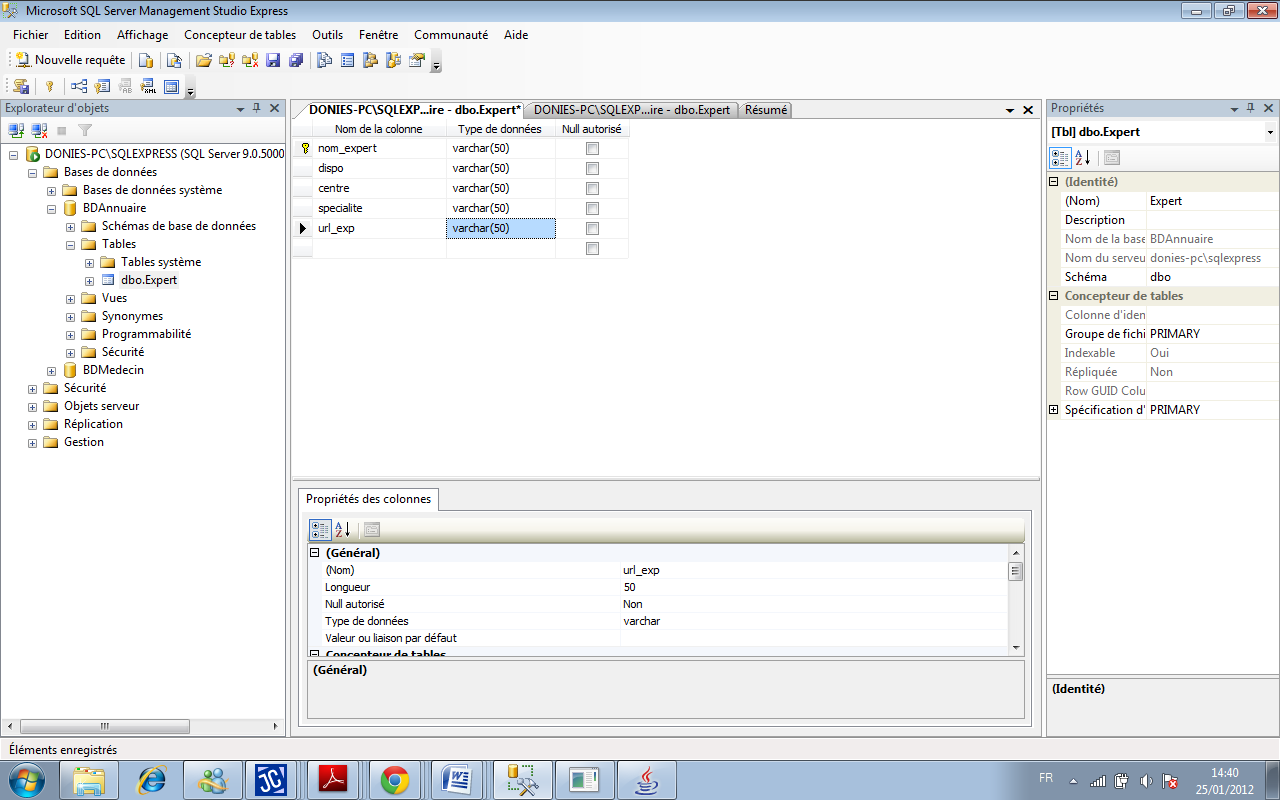Toggle Null autorisé for centre
The width and height of the screenshot is (1280, 800).
pos(592,188)
